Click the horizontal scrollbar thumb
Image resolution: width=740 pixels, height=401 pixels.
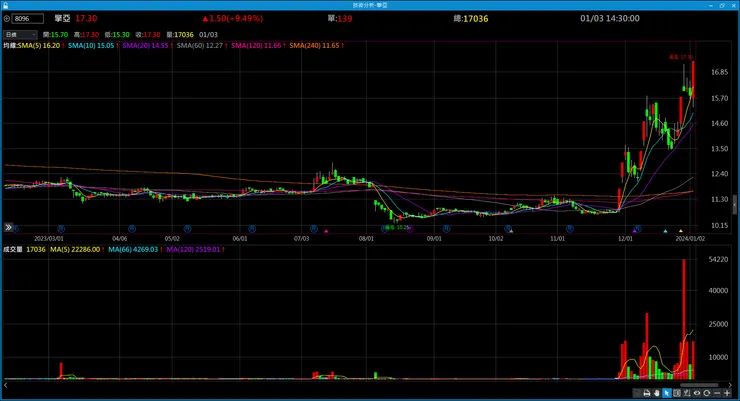coord(699,385)
